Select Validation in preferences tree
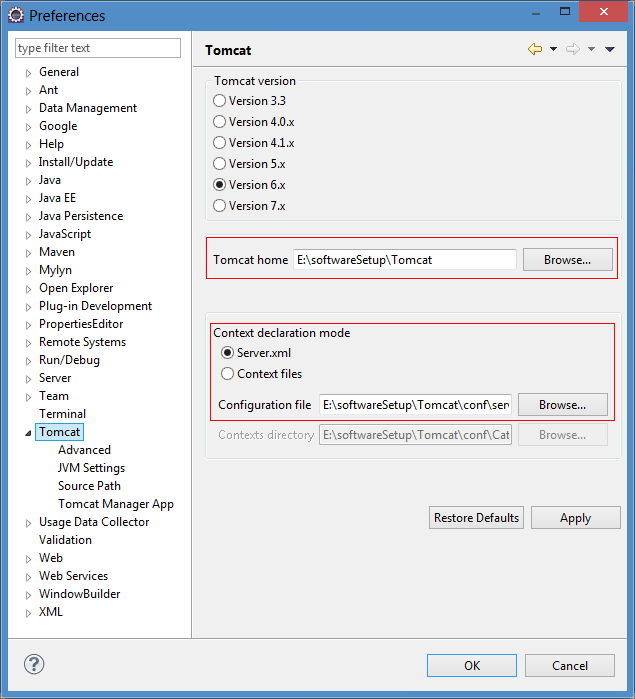Image resolution: width=635 pixels, height=699 pixels. (65, 540)
